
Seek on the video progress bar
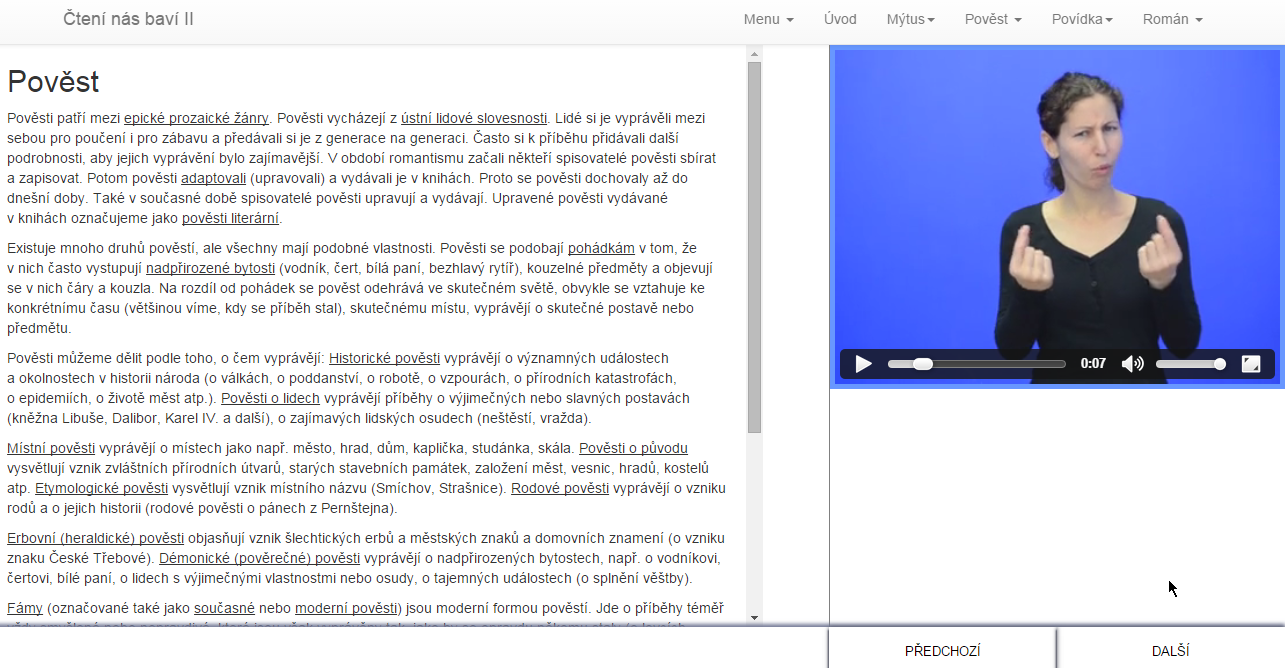(976, 364)
